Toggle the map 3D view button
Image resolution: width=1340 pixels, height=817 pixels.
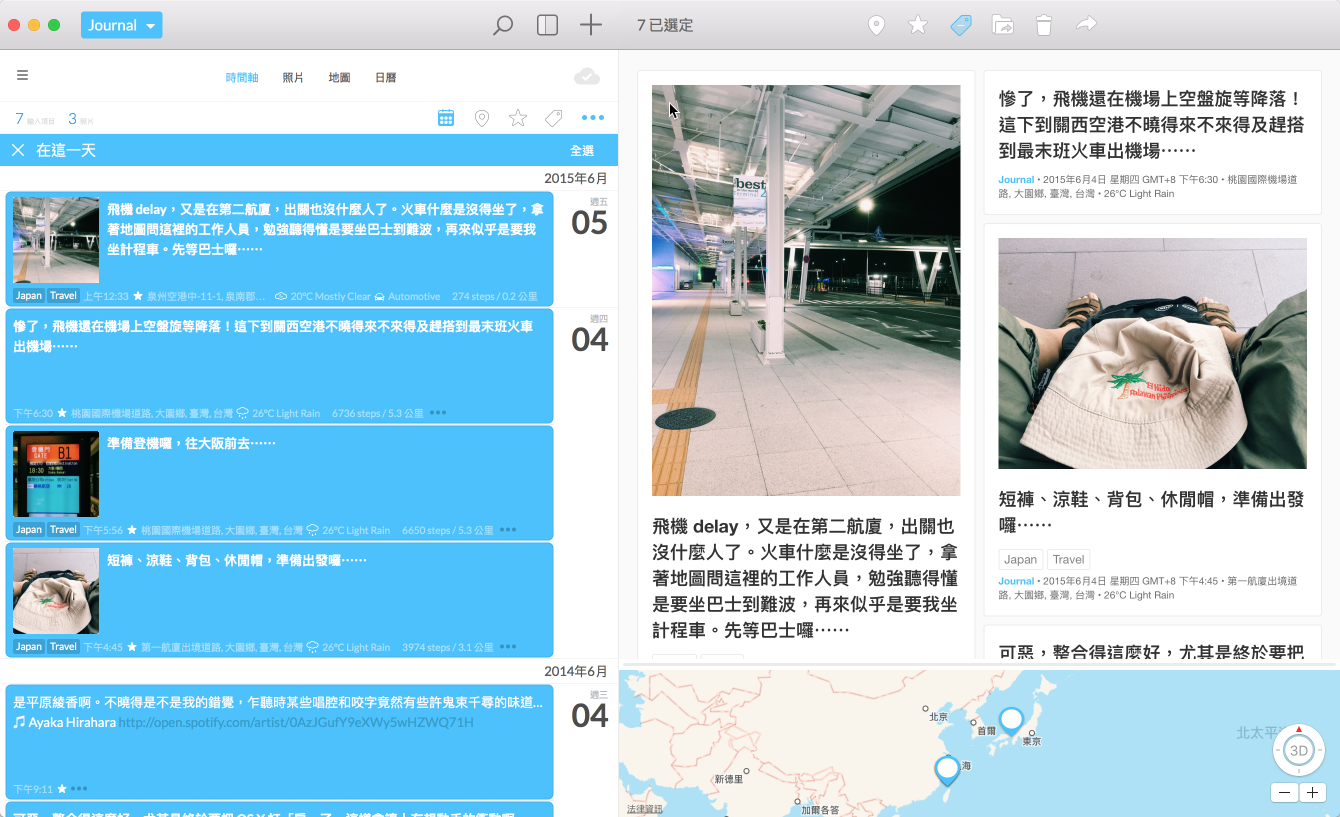pyautogui.click(x=1298, y=751)
